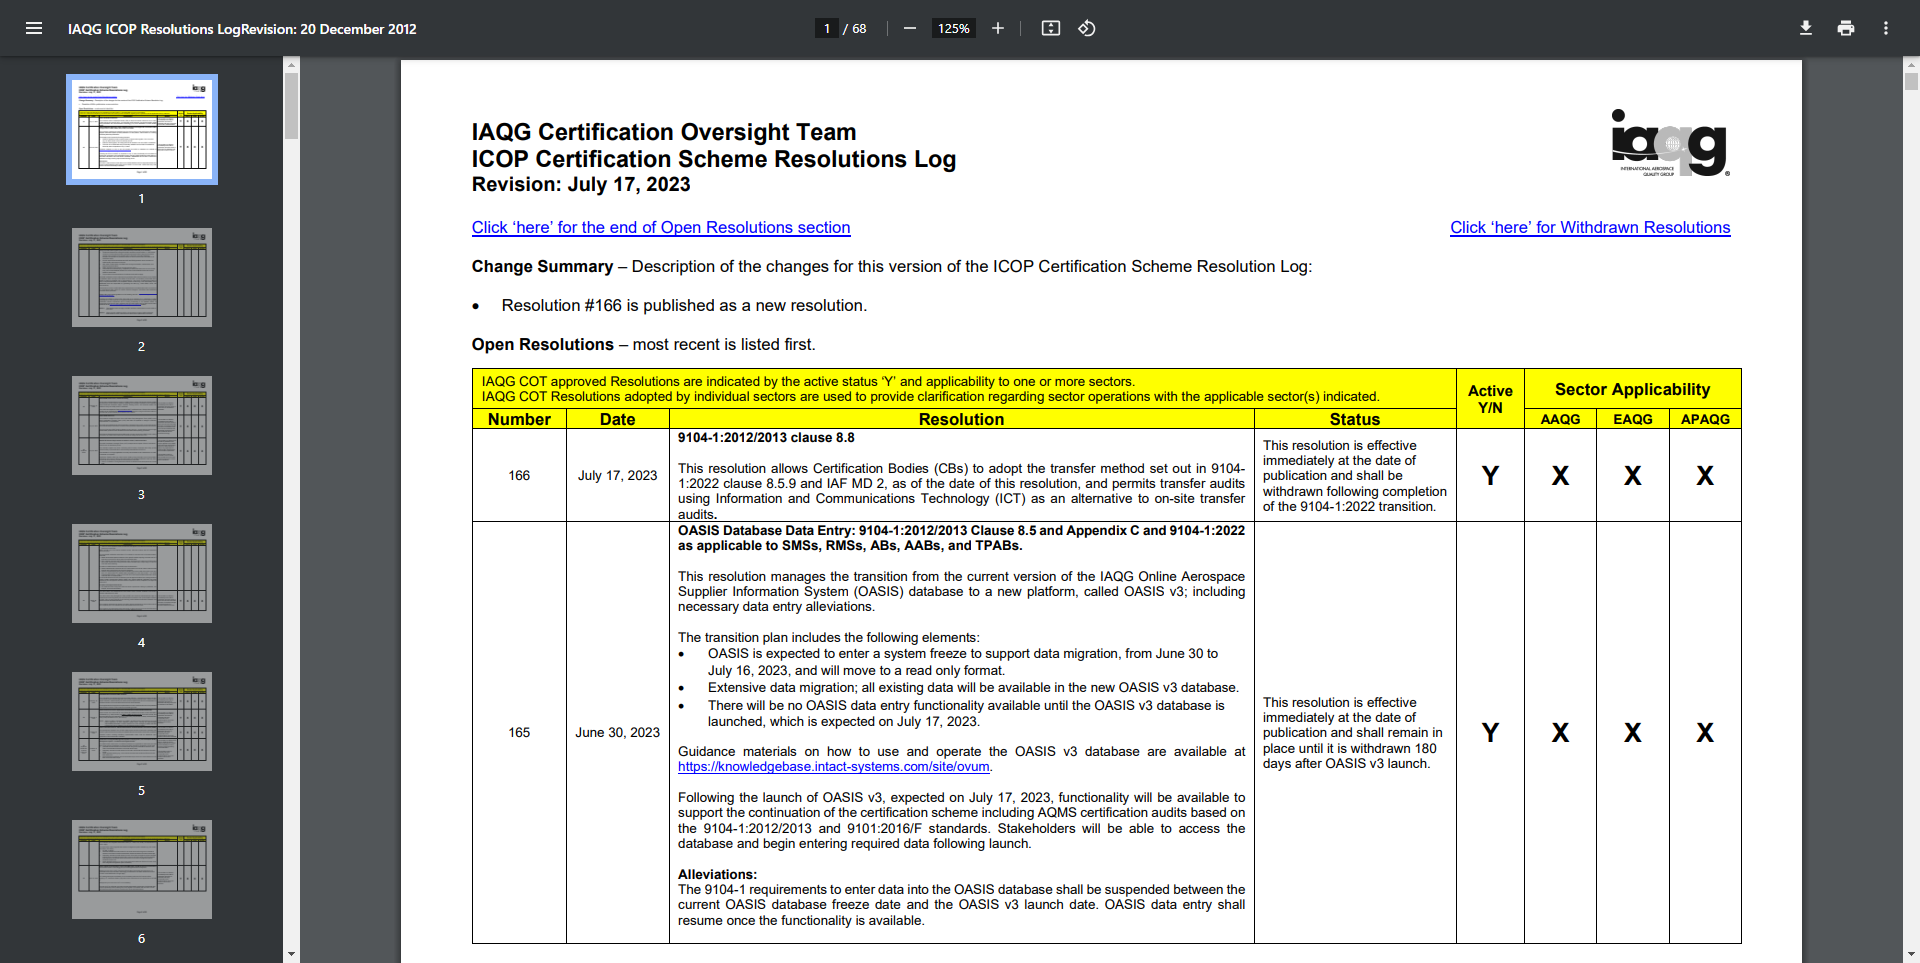Edit the 125% zoom level field
1920x963 pixels.
click(953, 28)
